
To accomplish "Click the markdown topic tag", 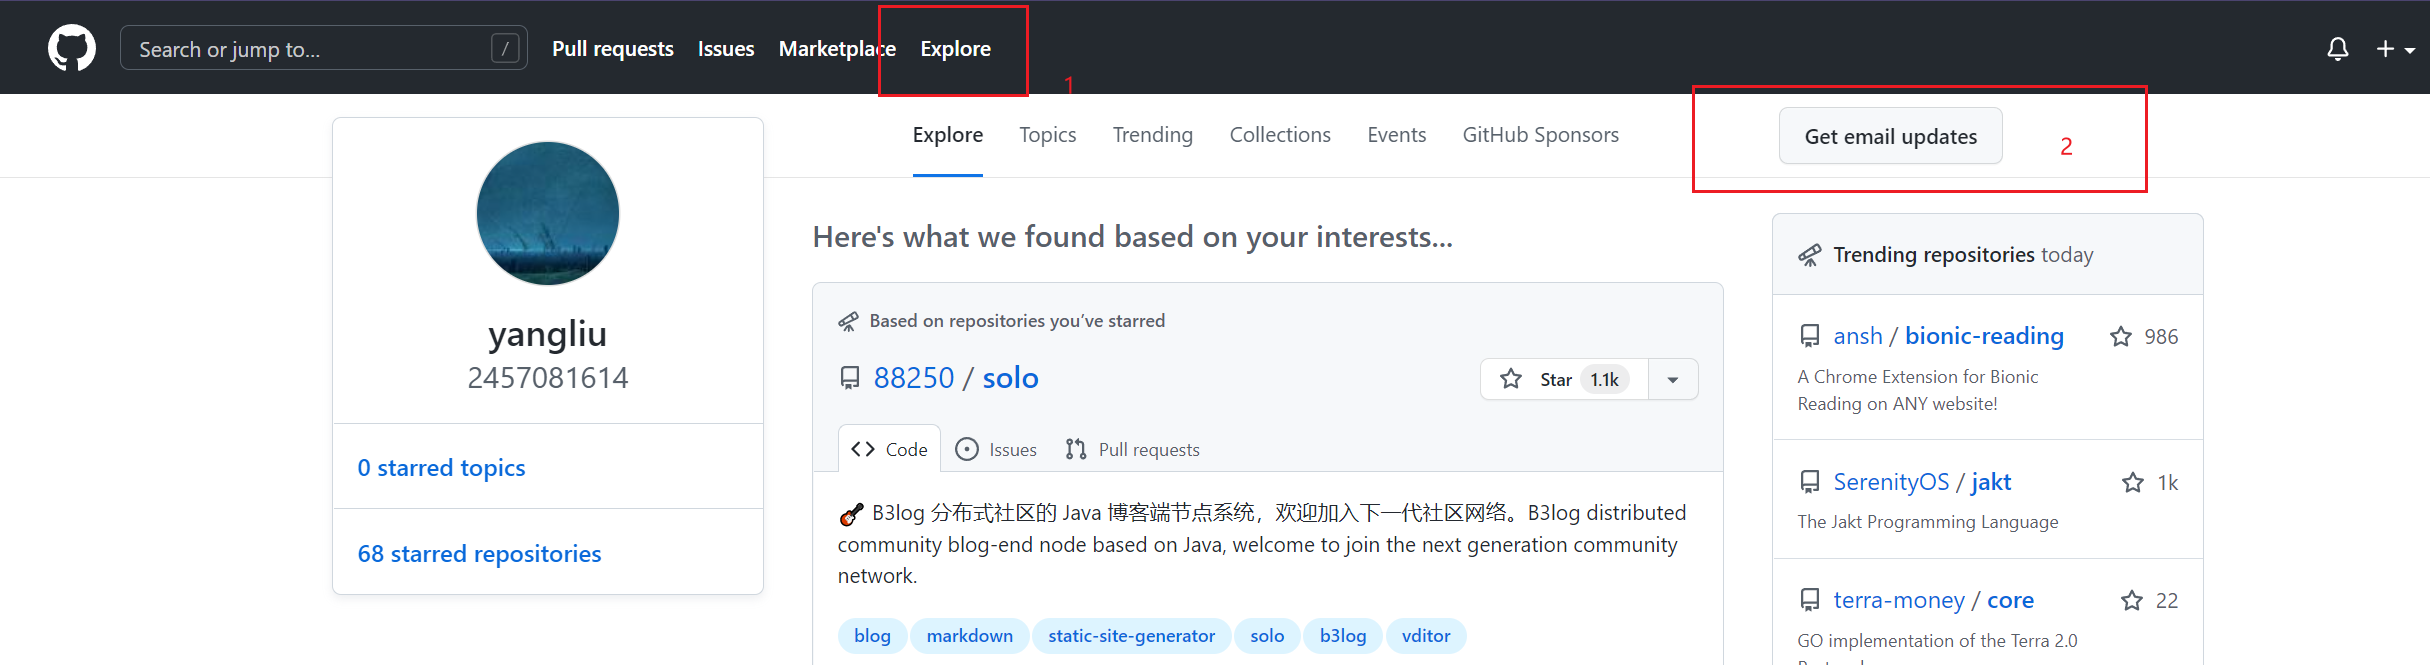I will tap(969, 636).
